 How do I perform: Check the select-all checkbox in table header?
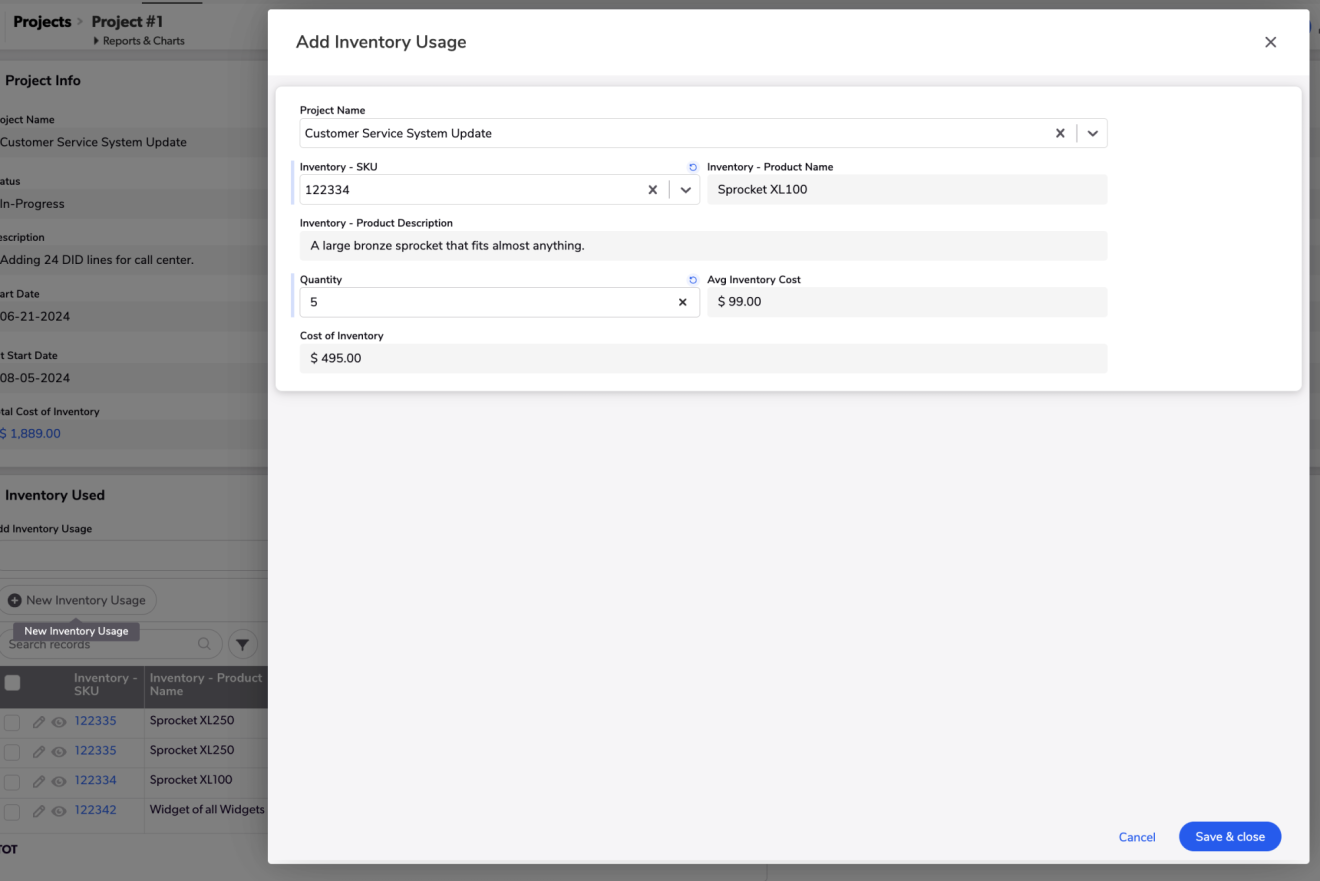(x=13, y=683)
